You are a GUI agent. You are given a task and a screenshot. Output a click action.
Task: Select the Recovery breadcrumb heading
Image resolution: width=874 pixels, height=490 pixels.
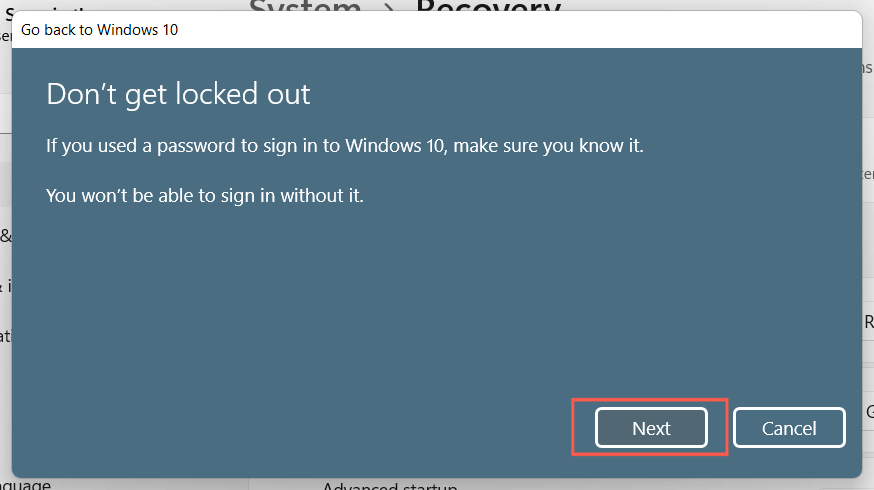pos(488,8)
